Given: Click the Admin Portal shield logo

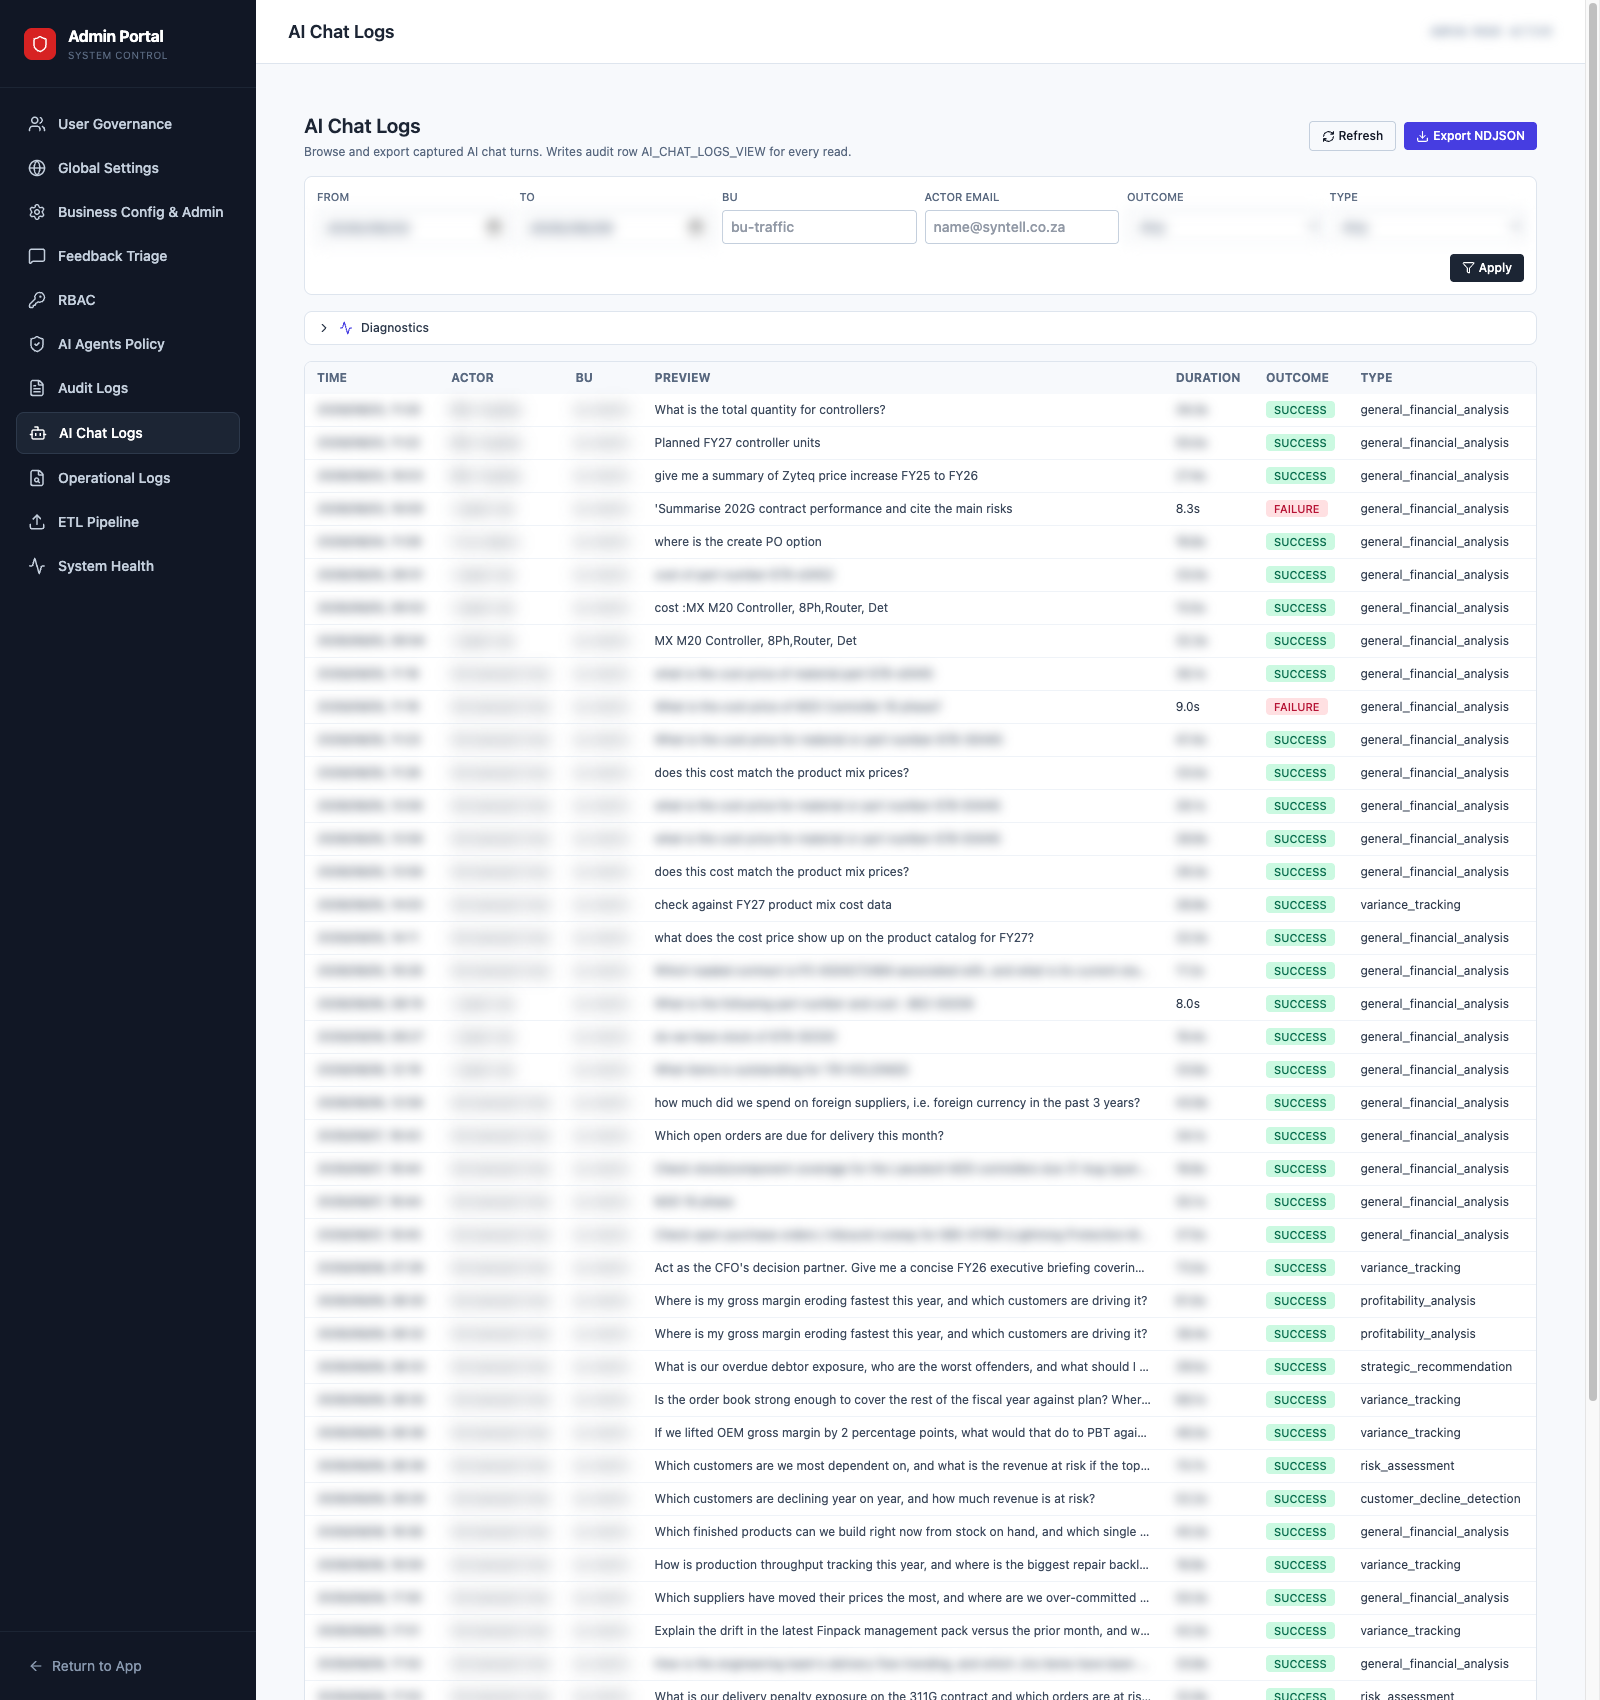Looking at the screenshot, I should tap(40, 44).
